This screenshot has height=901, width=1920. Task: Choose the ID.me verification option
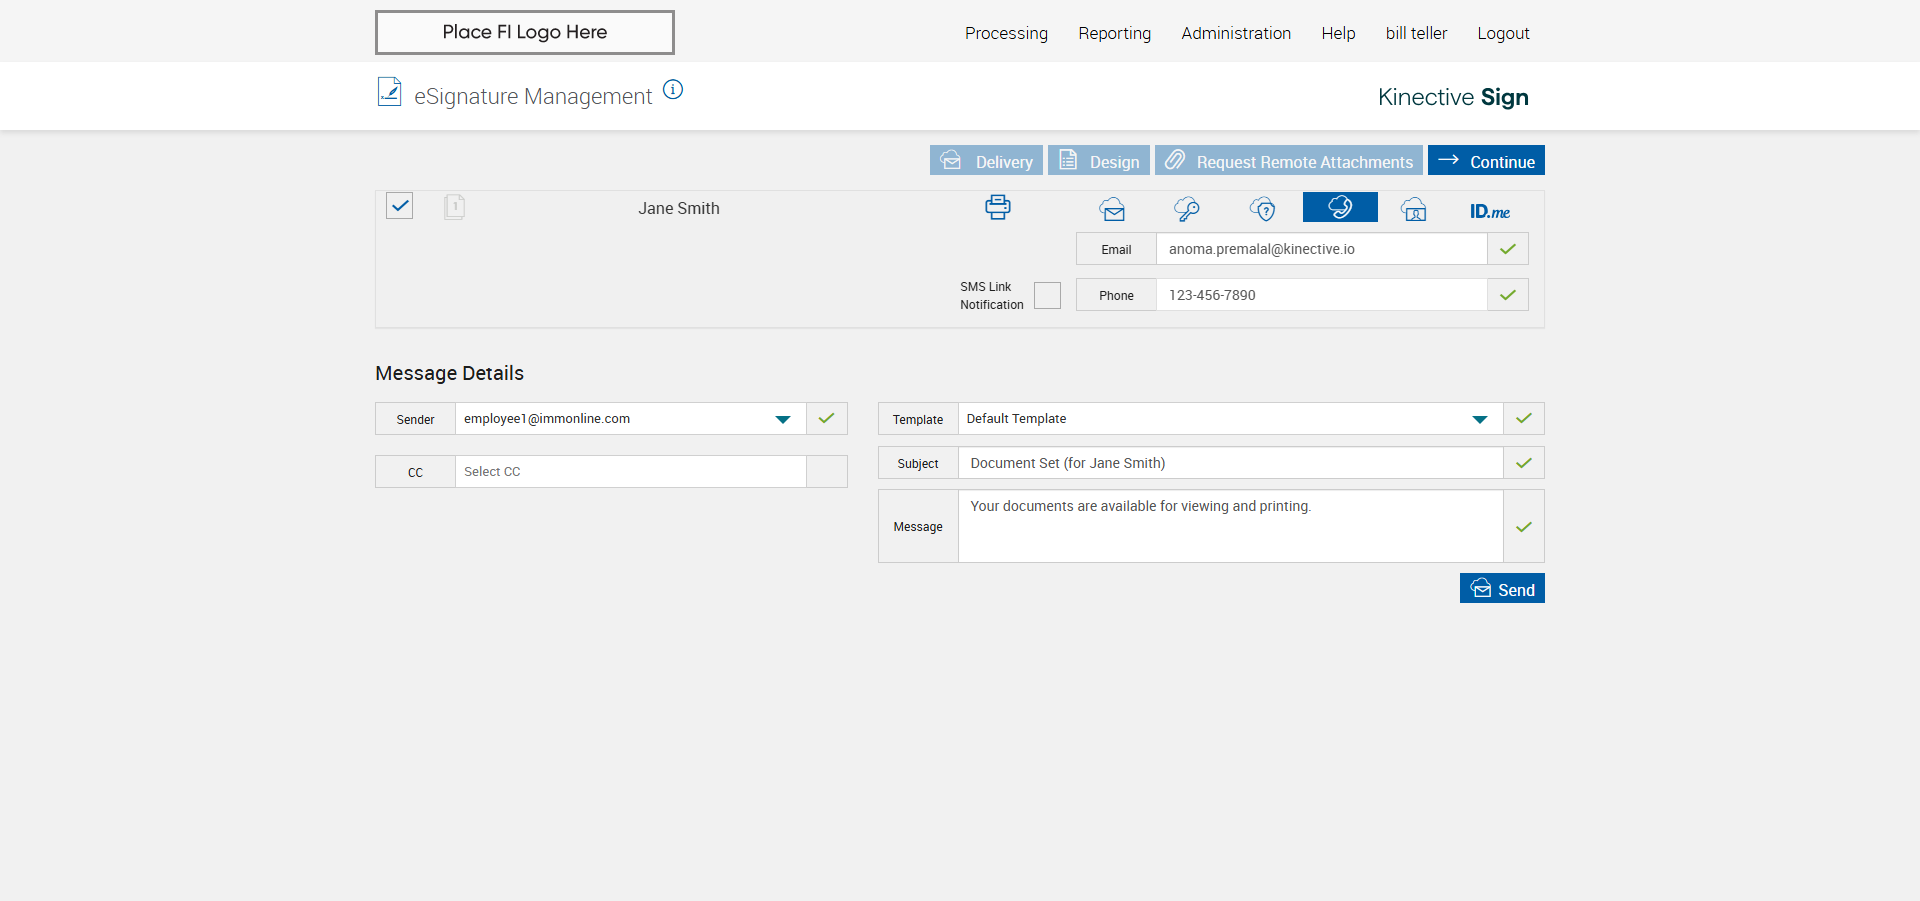(x=1489, y=211)
